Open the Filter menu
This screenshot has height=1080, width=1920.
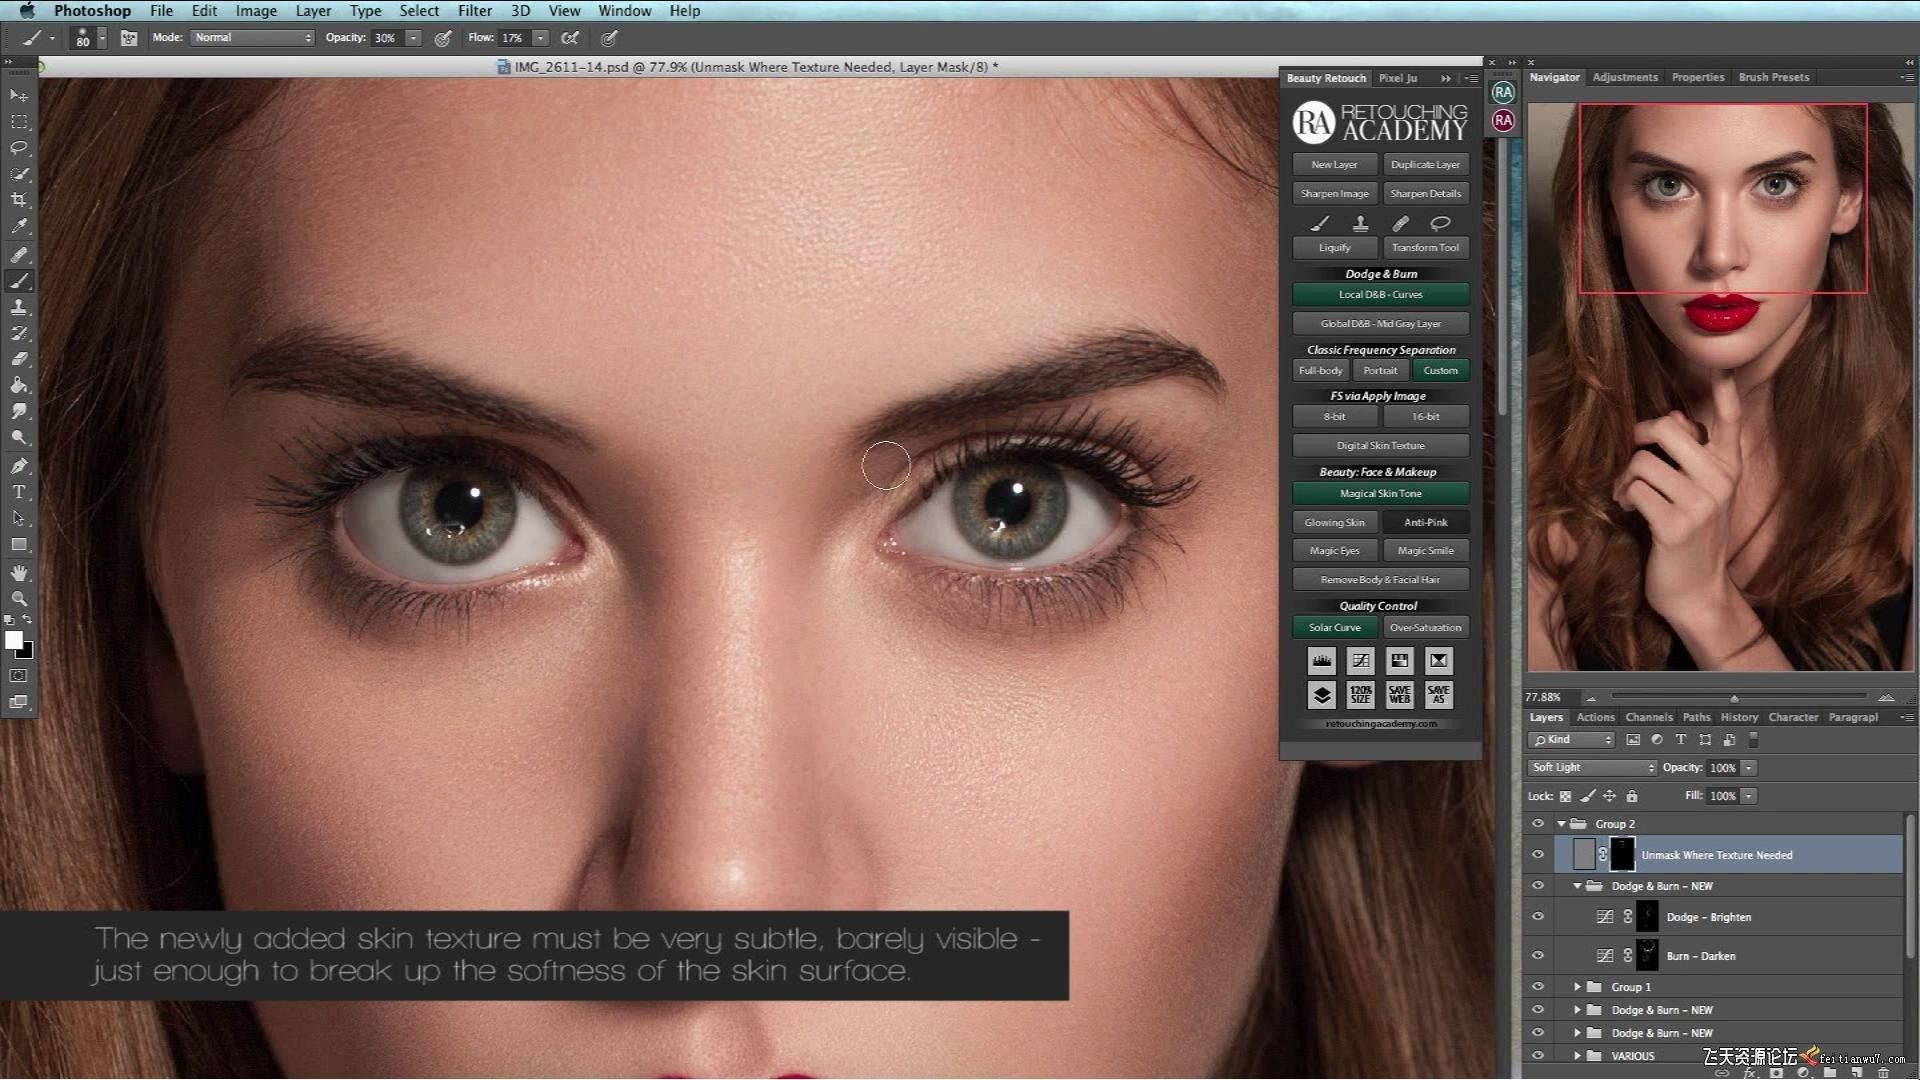coord(474,11)
